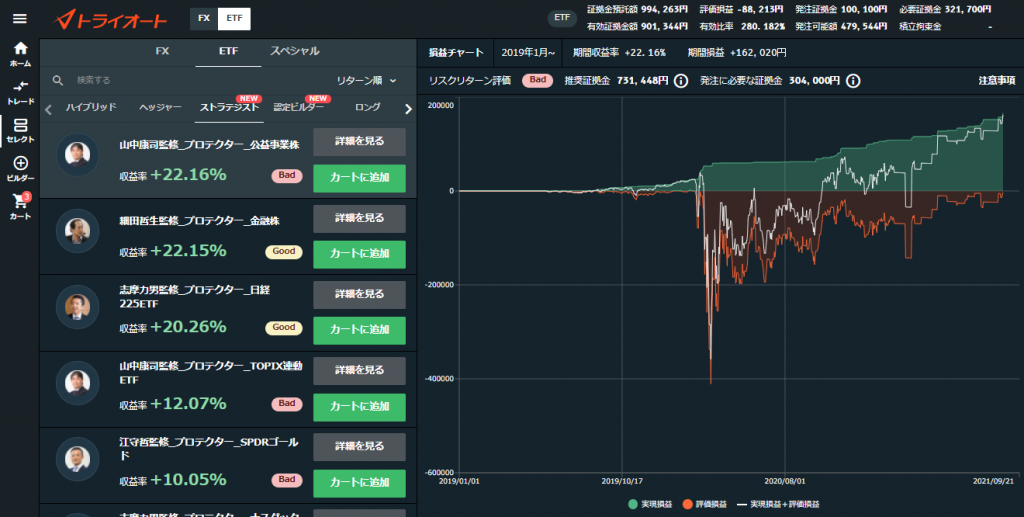Screen dimensions: 1024x517
Task: Toggle 実現損益+評価損益 legend line
Action: coord(778,505)
